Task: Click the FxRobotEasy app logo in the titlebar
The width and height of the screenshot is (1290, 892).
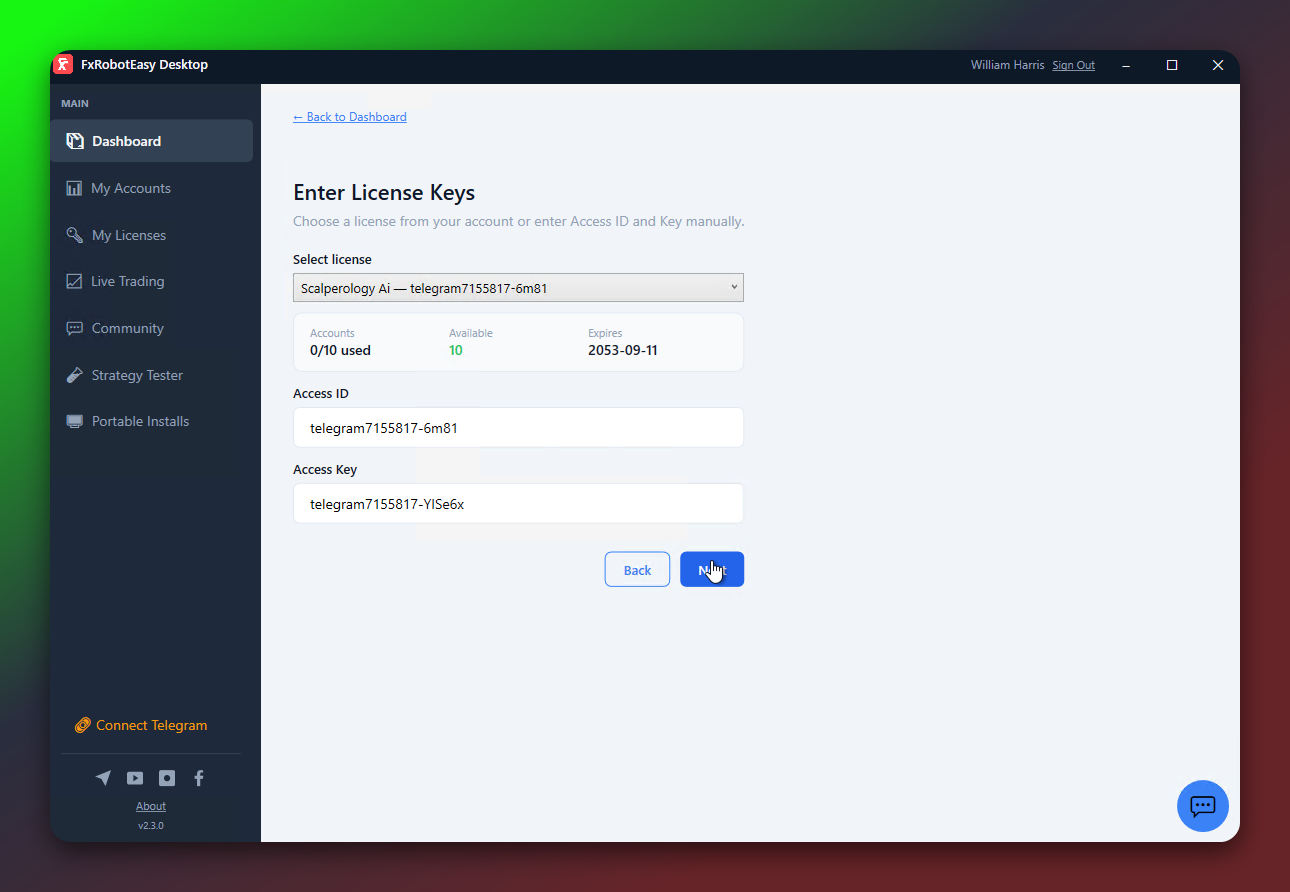Action: 63,64
